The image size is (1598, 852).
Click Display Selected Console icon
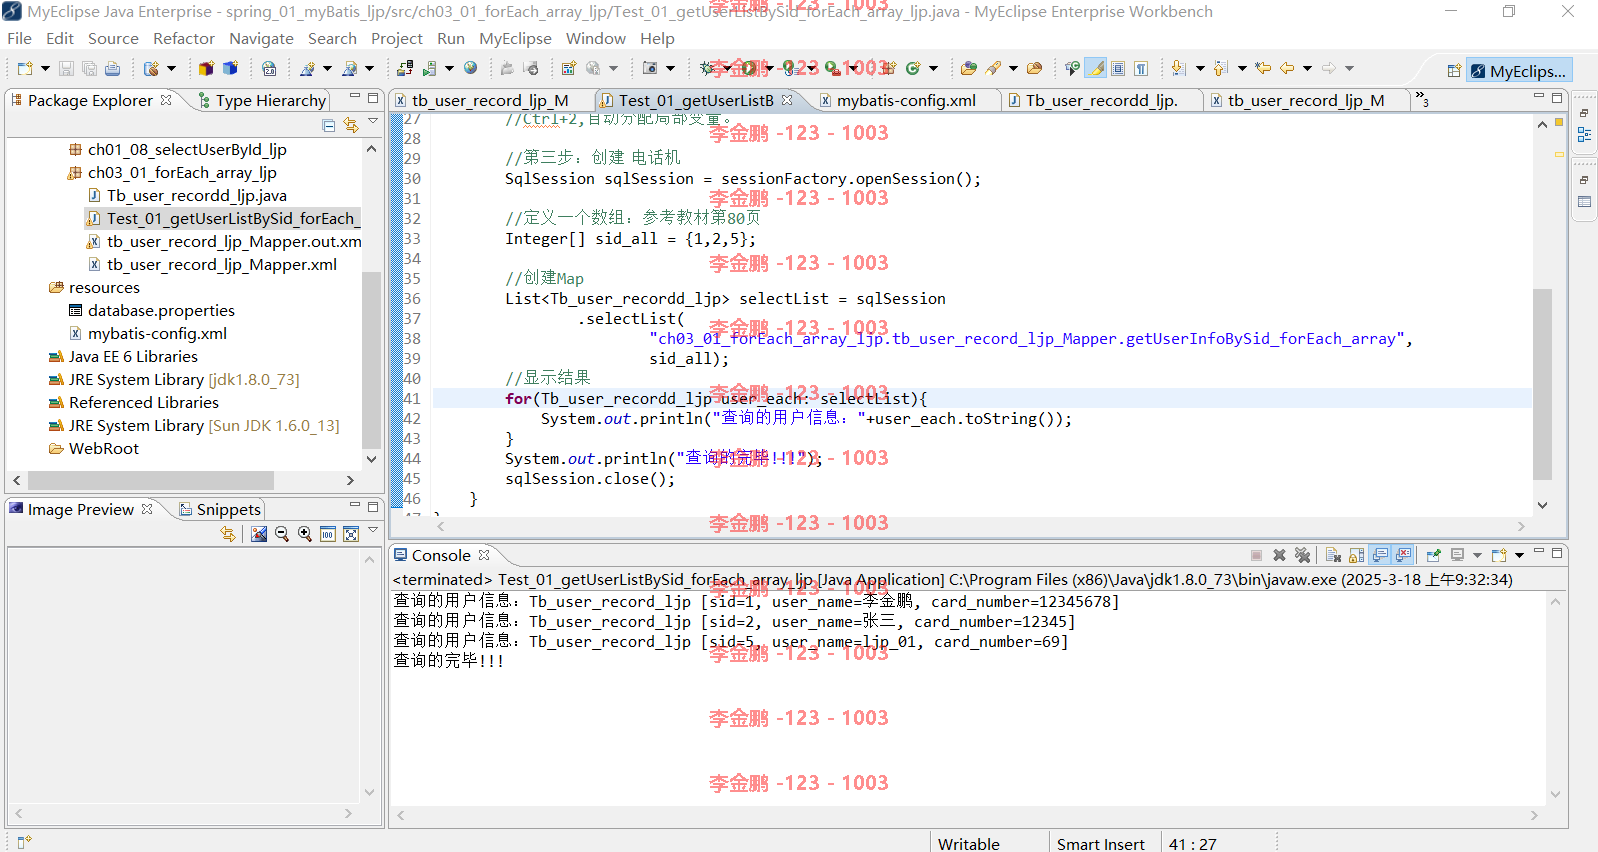[1458, 555]
